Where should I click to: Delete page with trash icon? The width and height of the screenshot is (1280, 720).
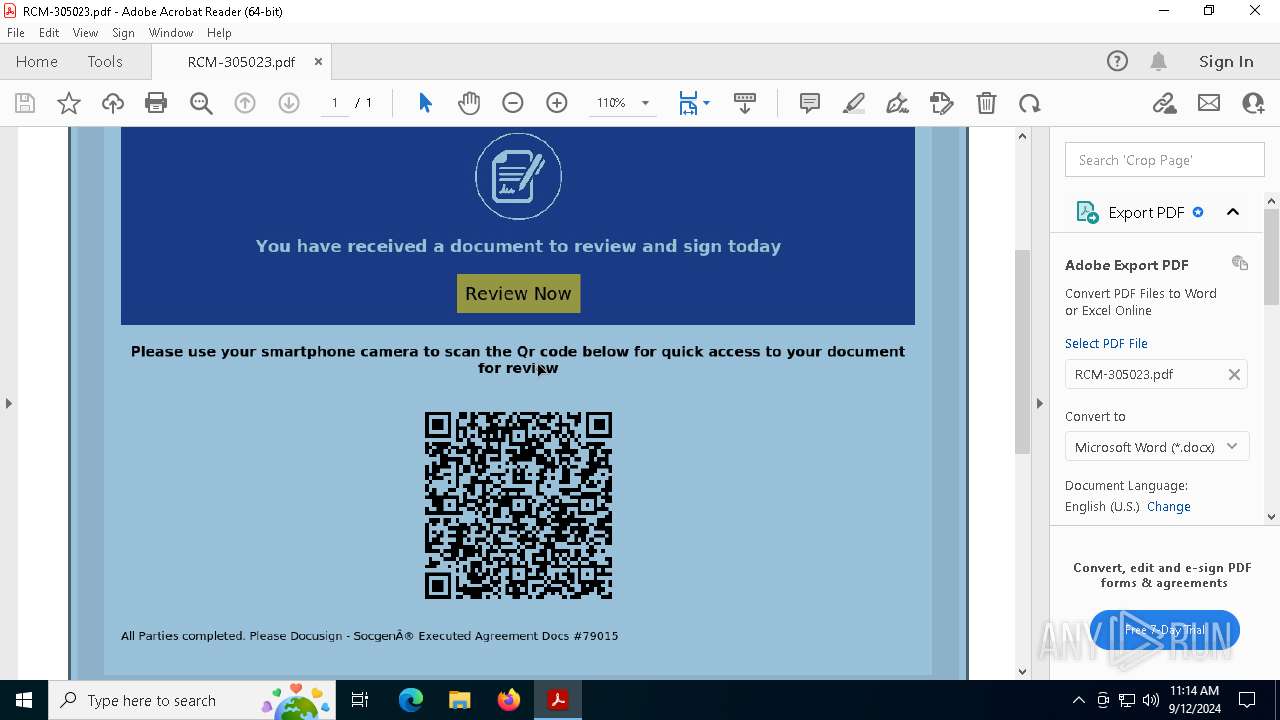click(x=986, y=103)
